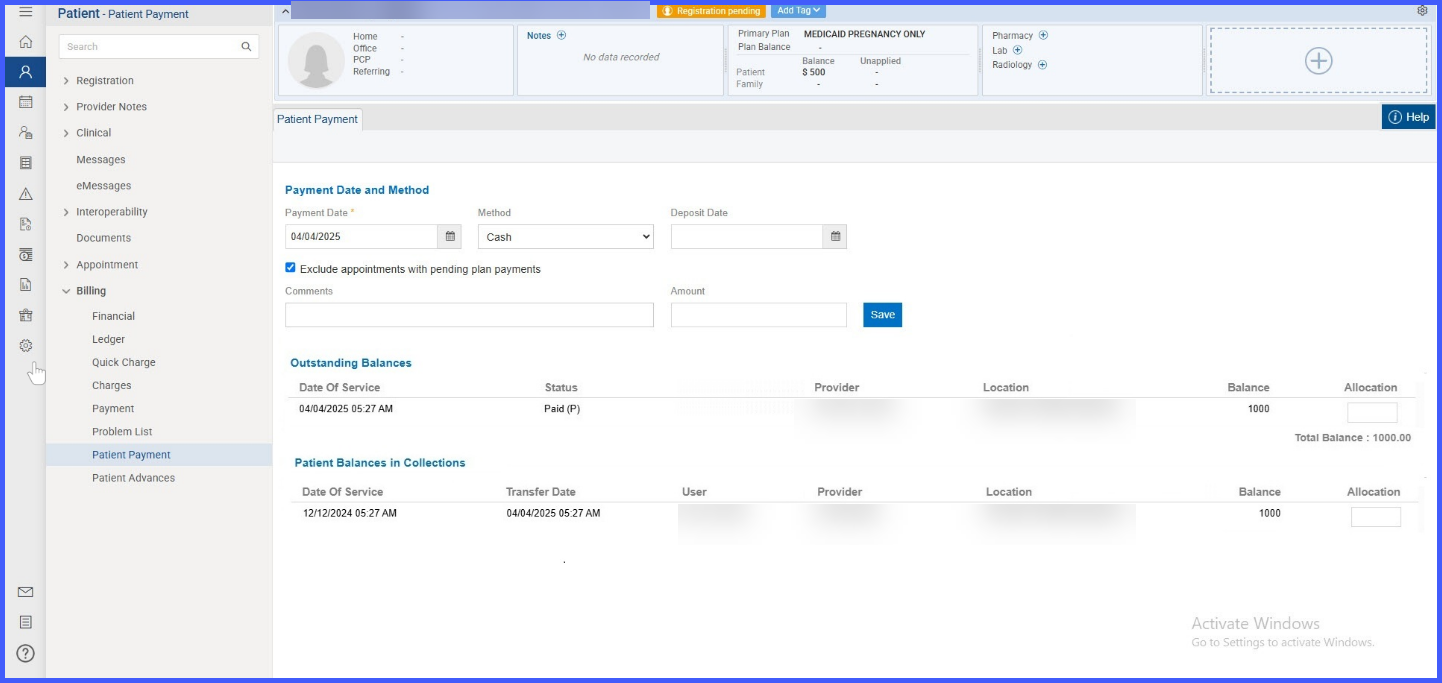
Task: Open Quick Charge under Billing
Action: pos(124,362)
